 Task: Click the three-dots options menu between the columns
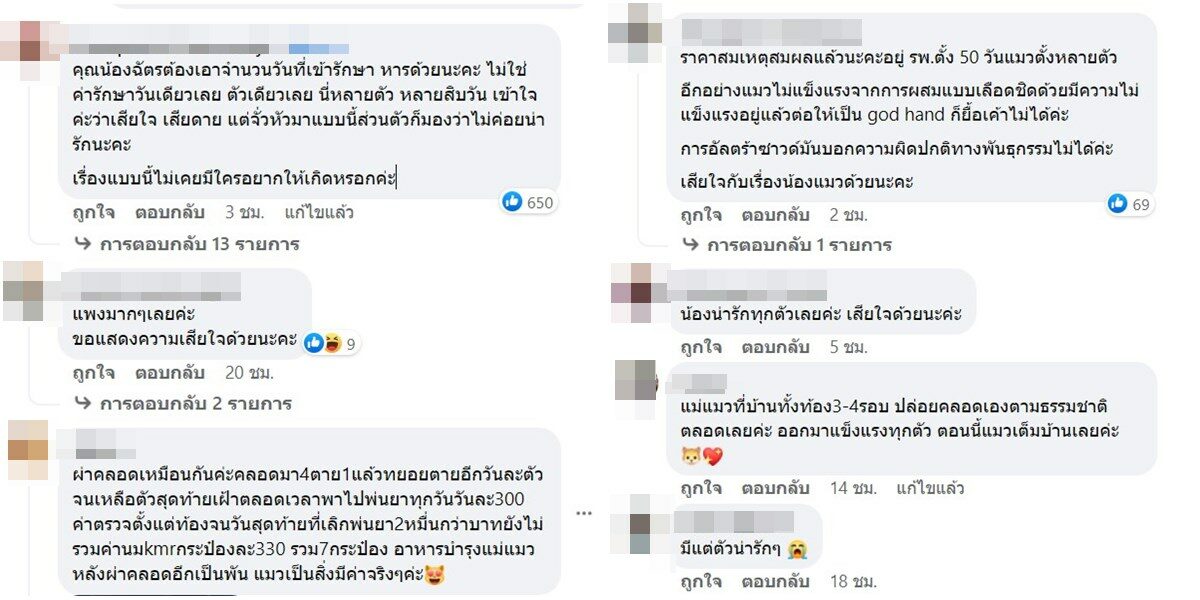[584, 514]
